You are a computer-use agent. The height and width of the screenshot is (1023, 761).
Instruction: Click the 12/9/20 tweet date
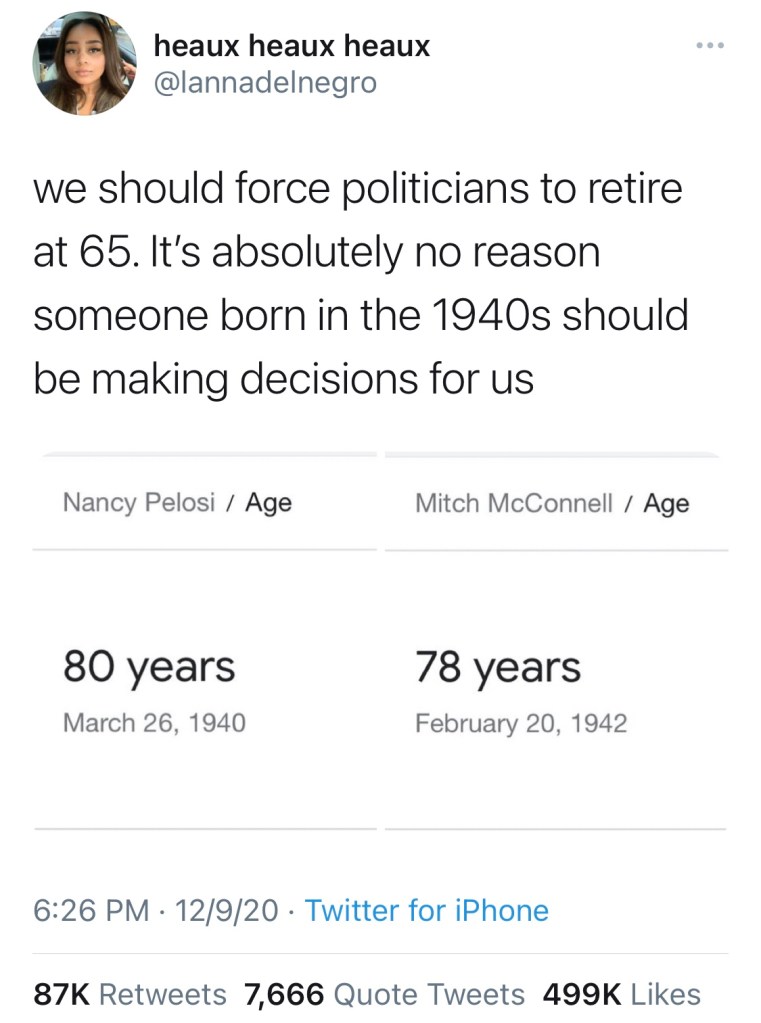[225, 911]
